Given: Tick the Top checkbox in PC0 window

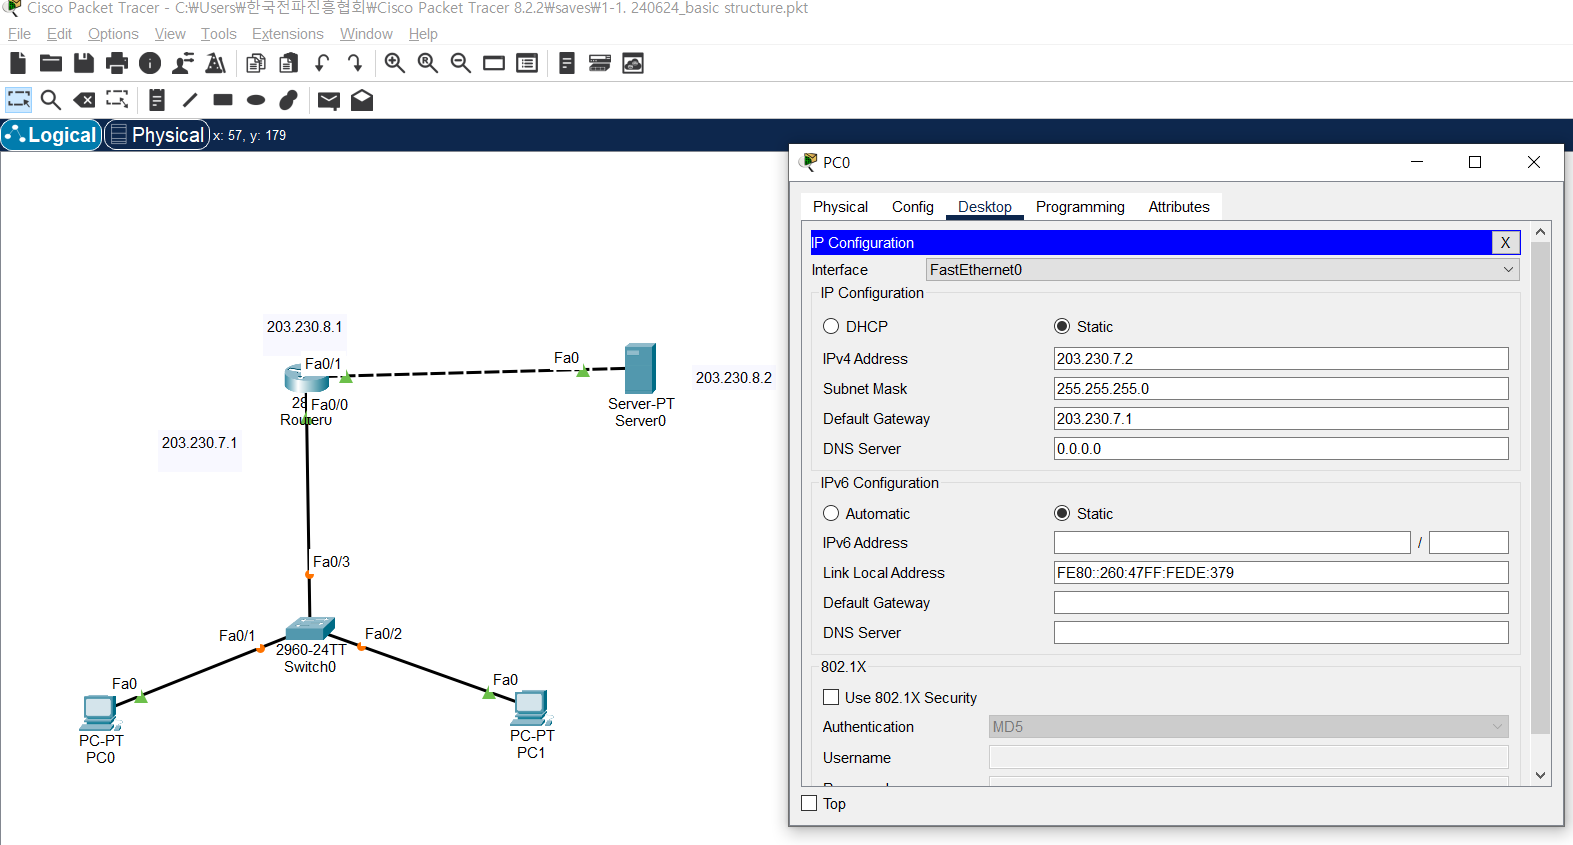Looking at the screenshot, I should coord(810,803).
